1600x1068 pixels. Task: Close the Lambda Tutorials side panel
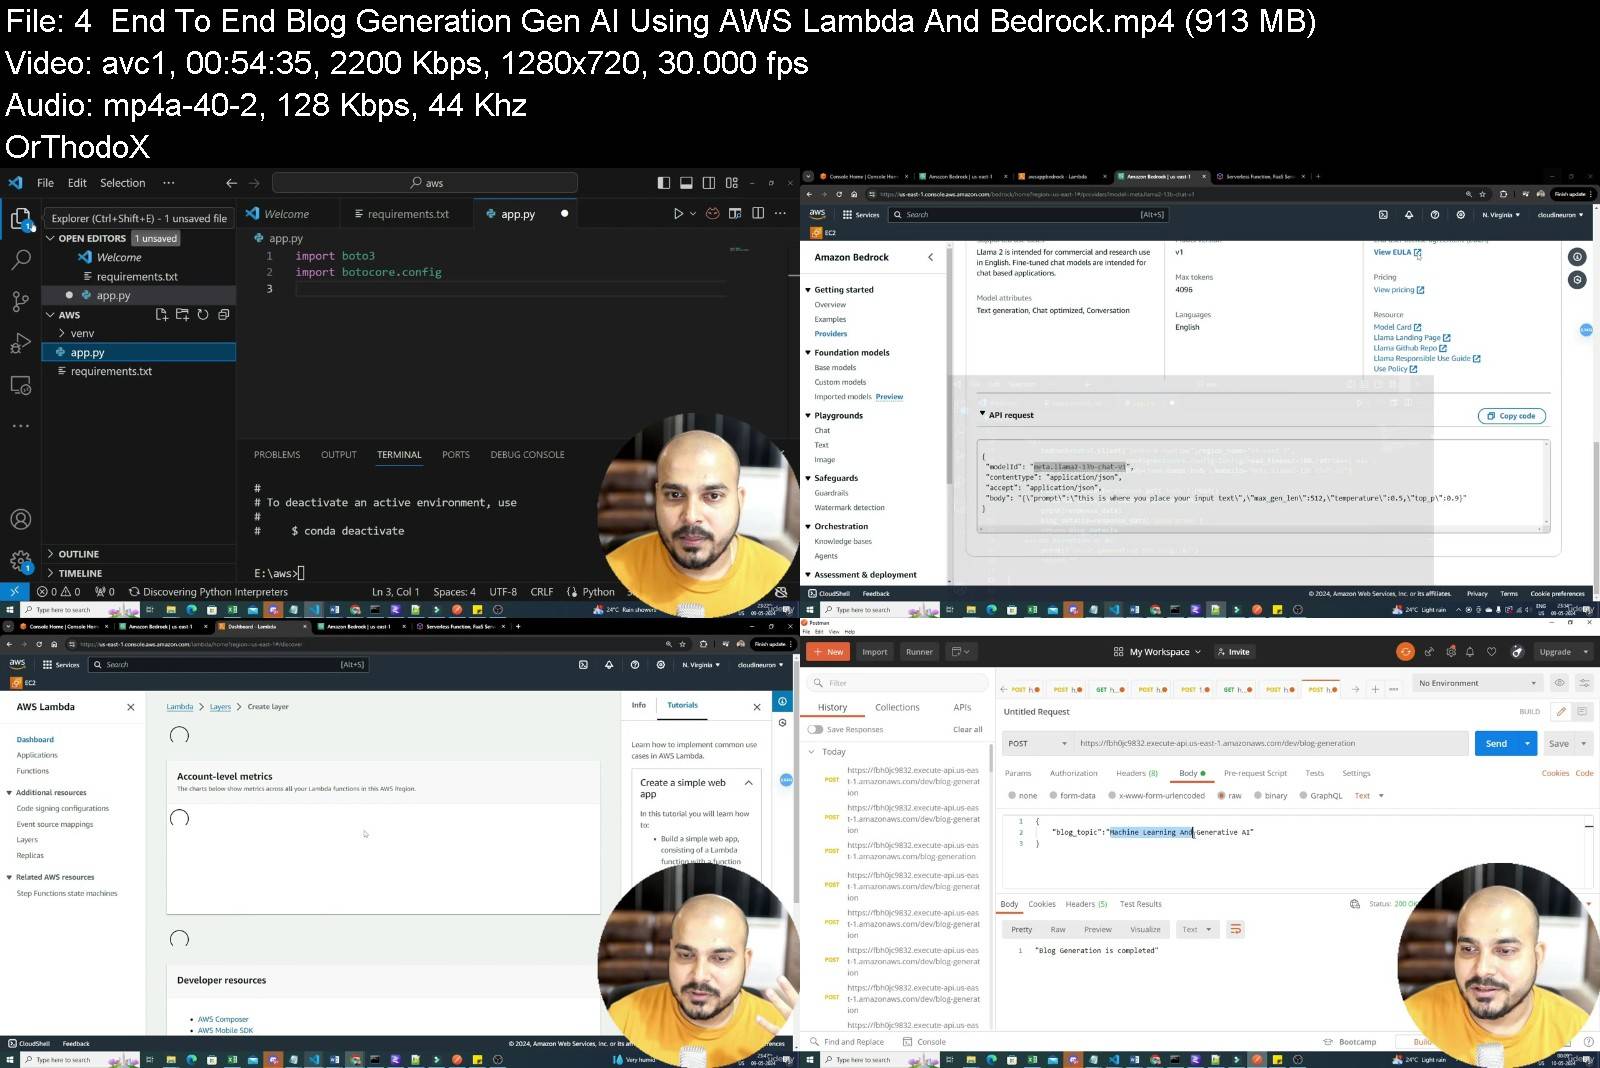click(757, 707)
